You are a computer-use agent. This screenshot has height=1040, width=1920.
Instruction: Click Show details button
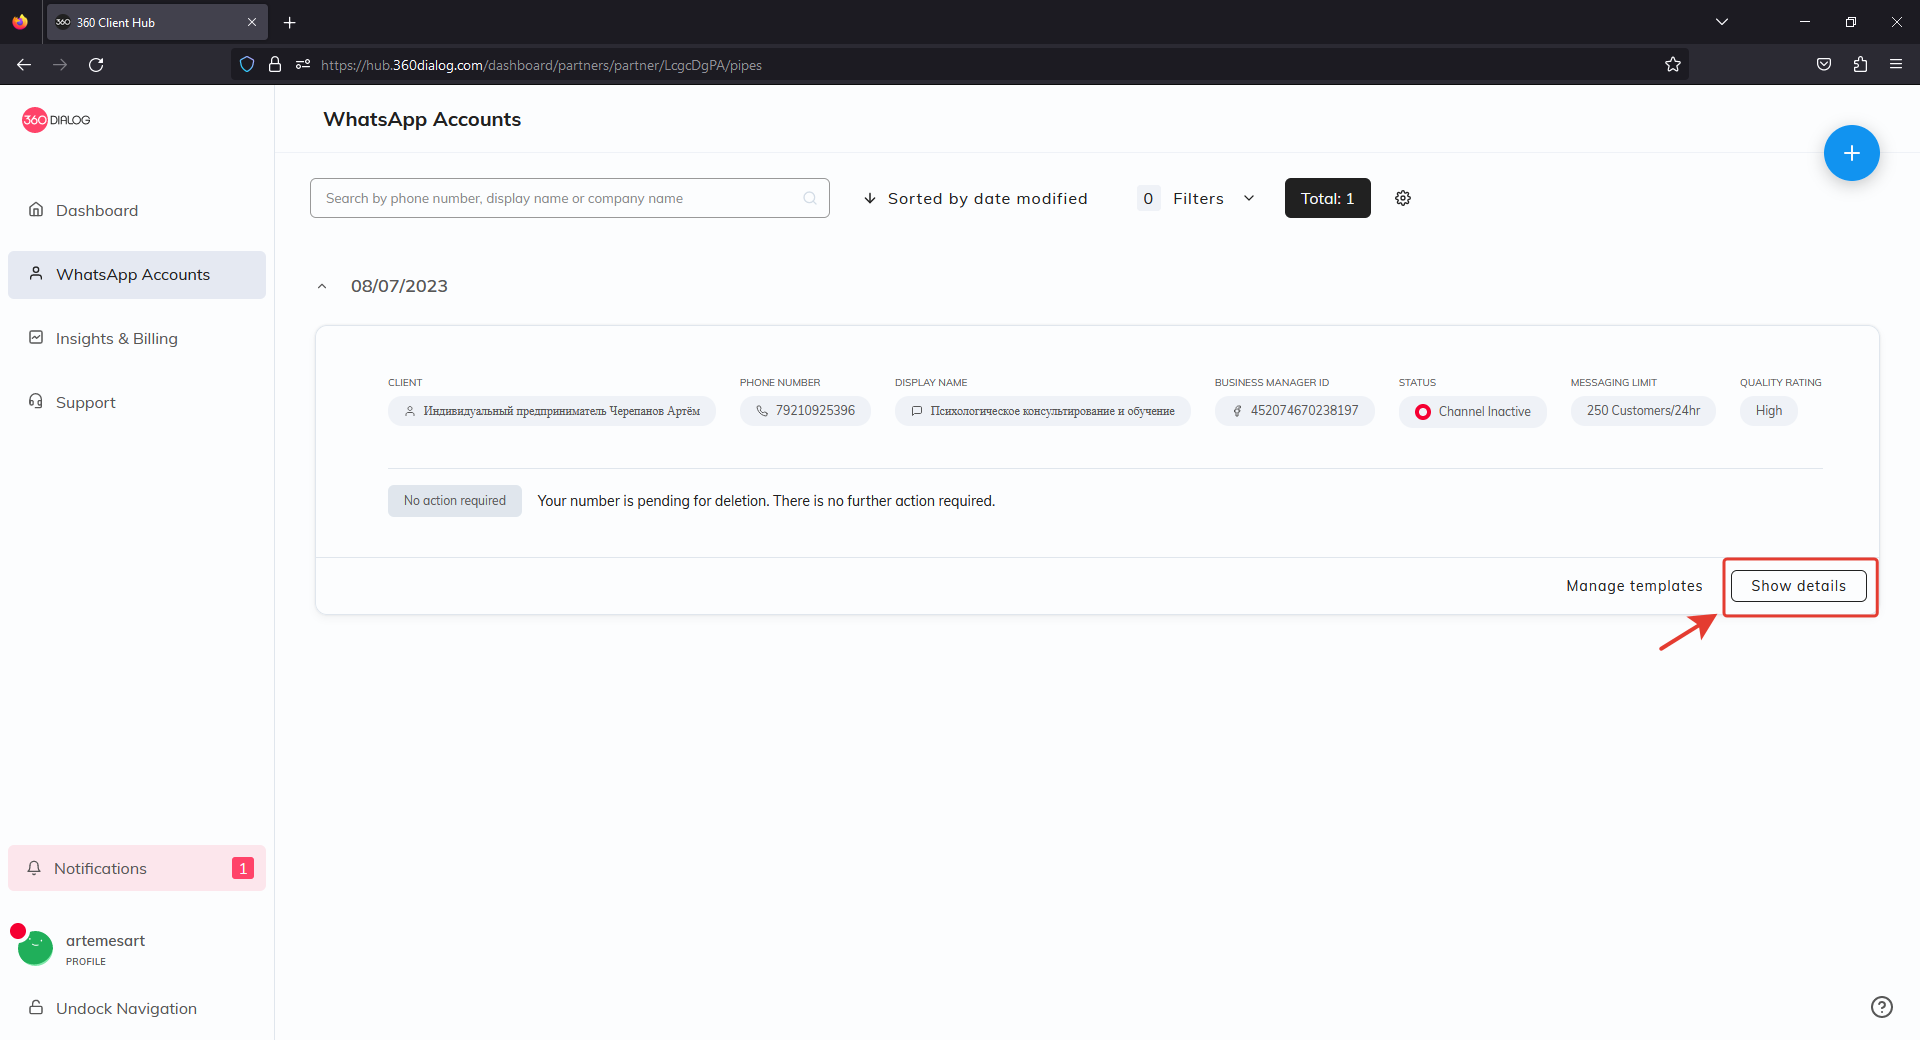(1798, 586)
